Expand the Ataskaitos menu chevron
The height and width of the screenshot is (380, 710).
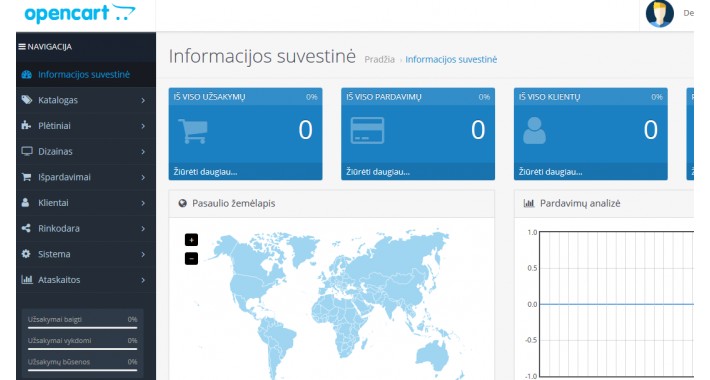[x=143, y=280]
